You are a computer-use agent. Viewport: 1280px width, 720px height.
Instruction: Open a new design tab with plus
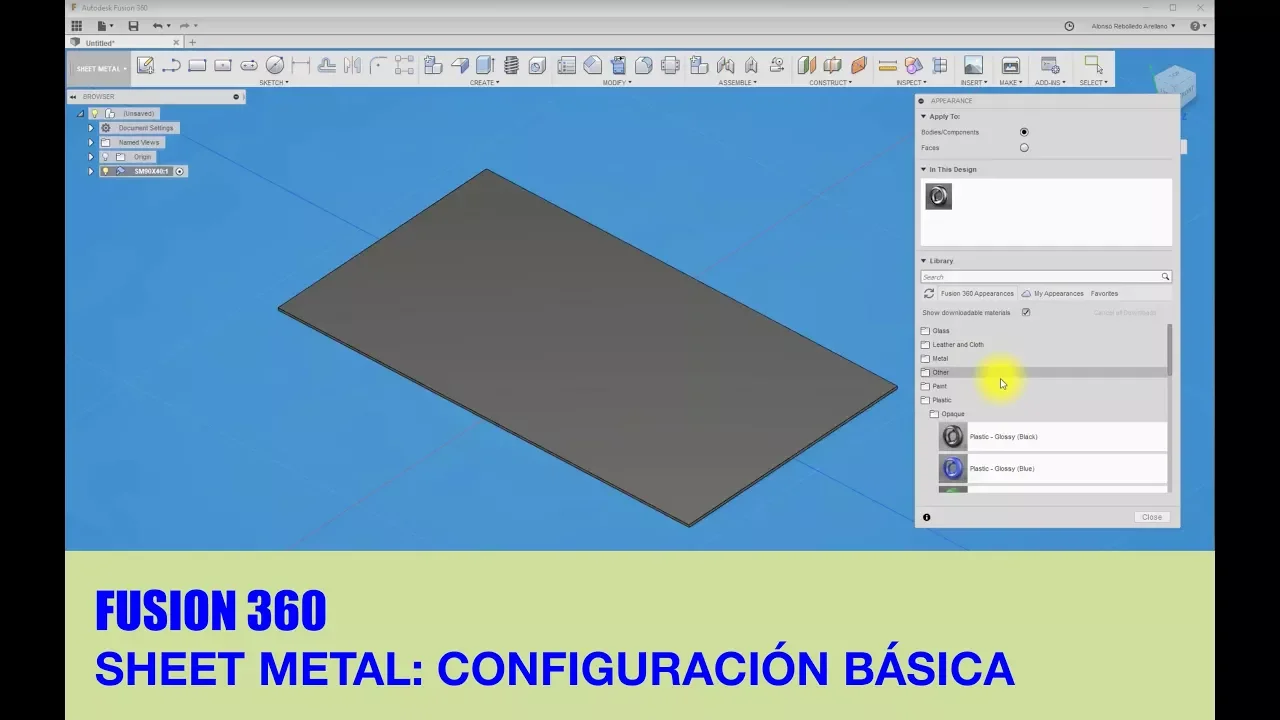(192, 43)
